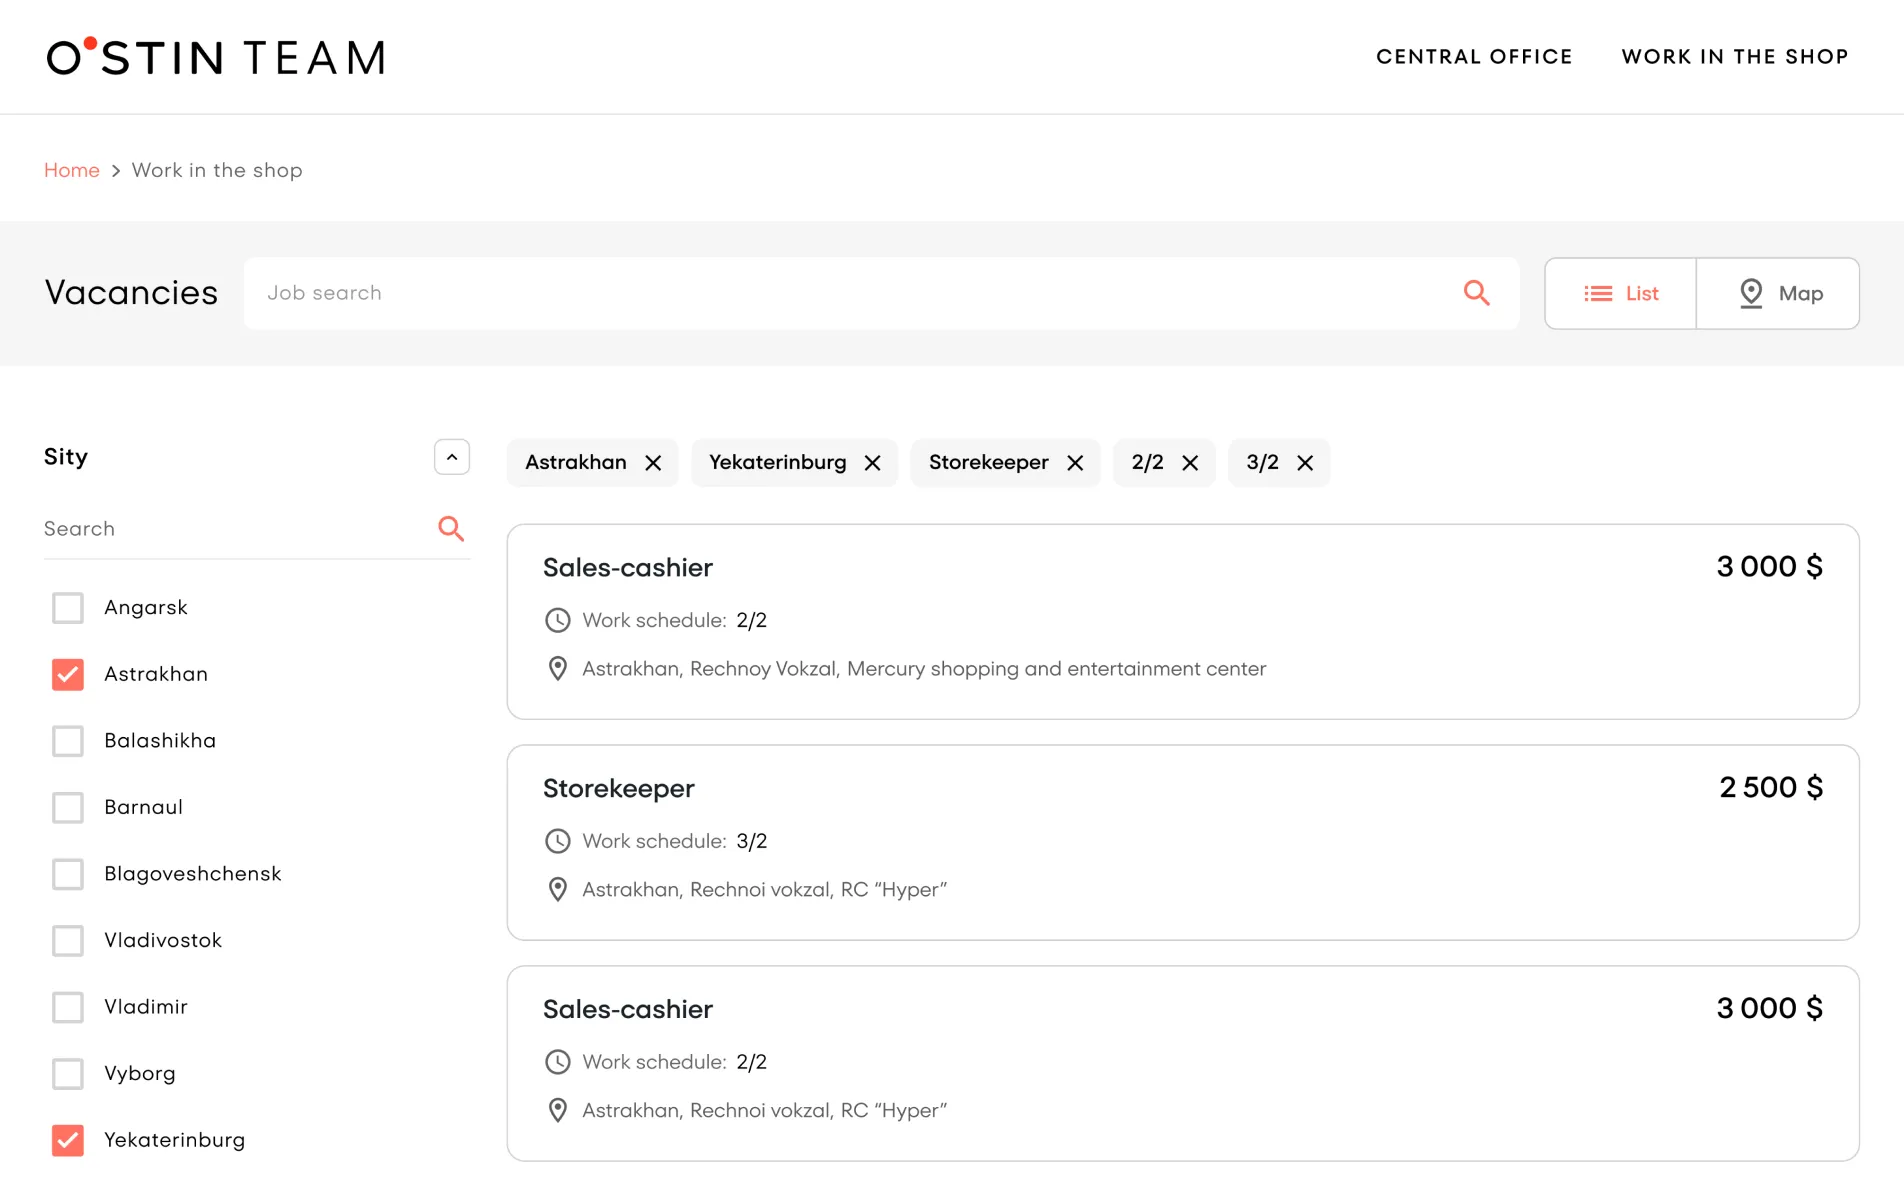Open the Central Office menu item
The image size is (1904, 1186).
point(1474,57)
